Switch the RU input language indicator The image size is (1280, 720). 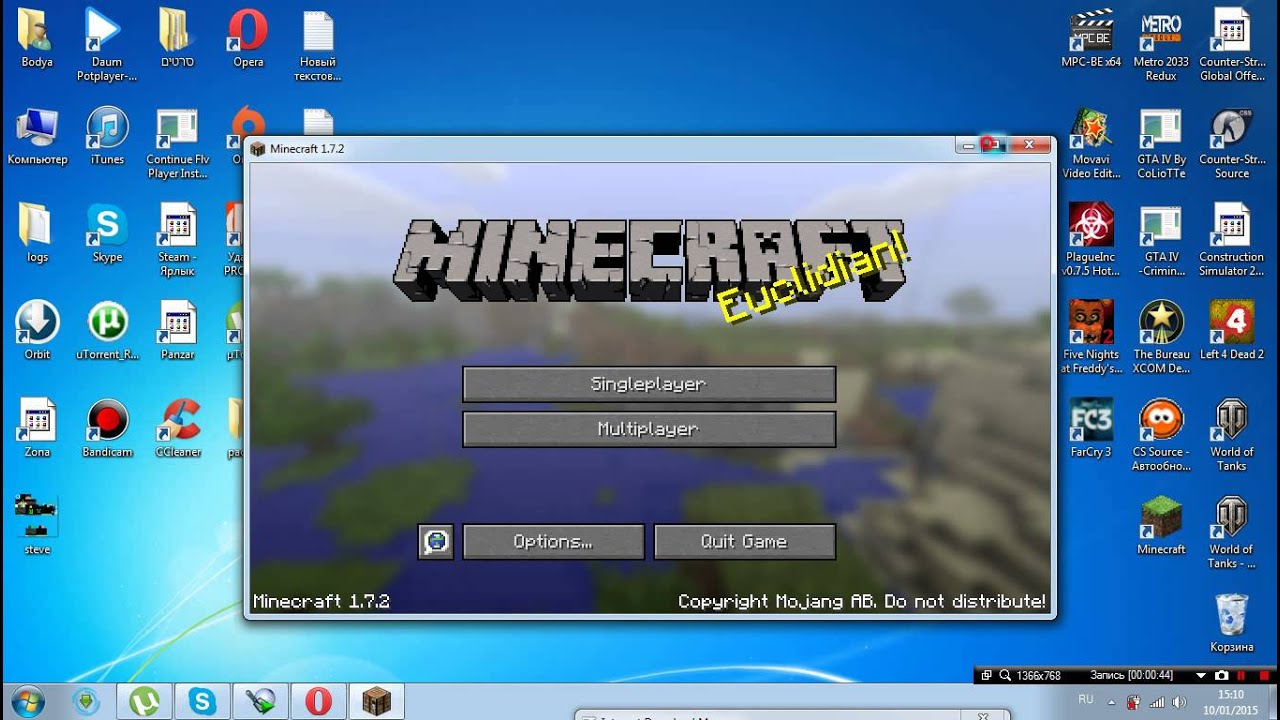point(1086,701)
